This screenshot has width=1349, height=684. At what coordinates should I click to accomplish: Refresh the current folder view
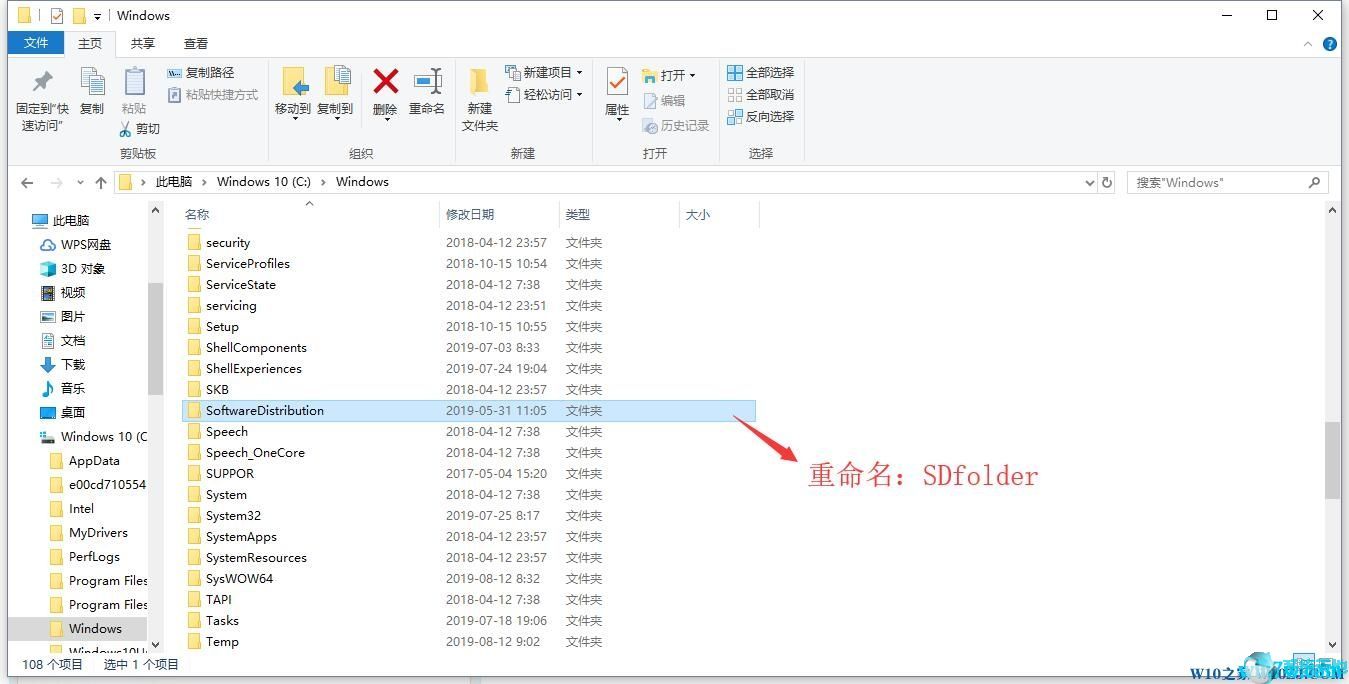[1107, 183]
